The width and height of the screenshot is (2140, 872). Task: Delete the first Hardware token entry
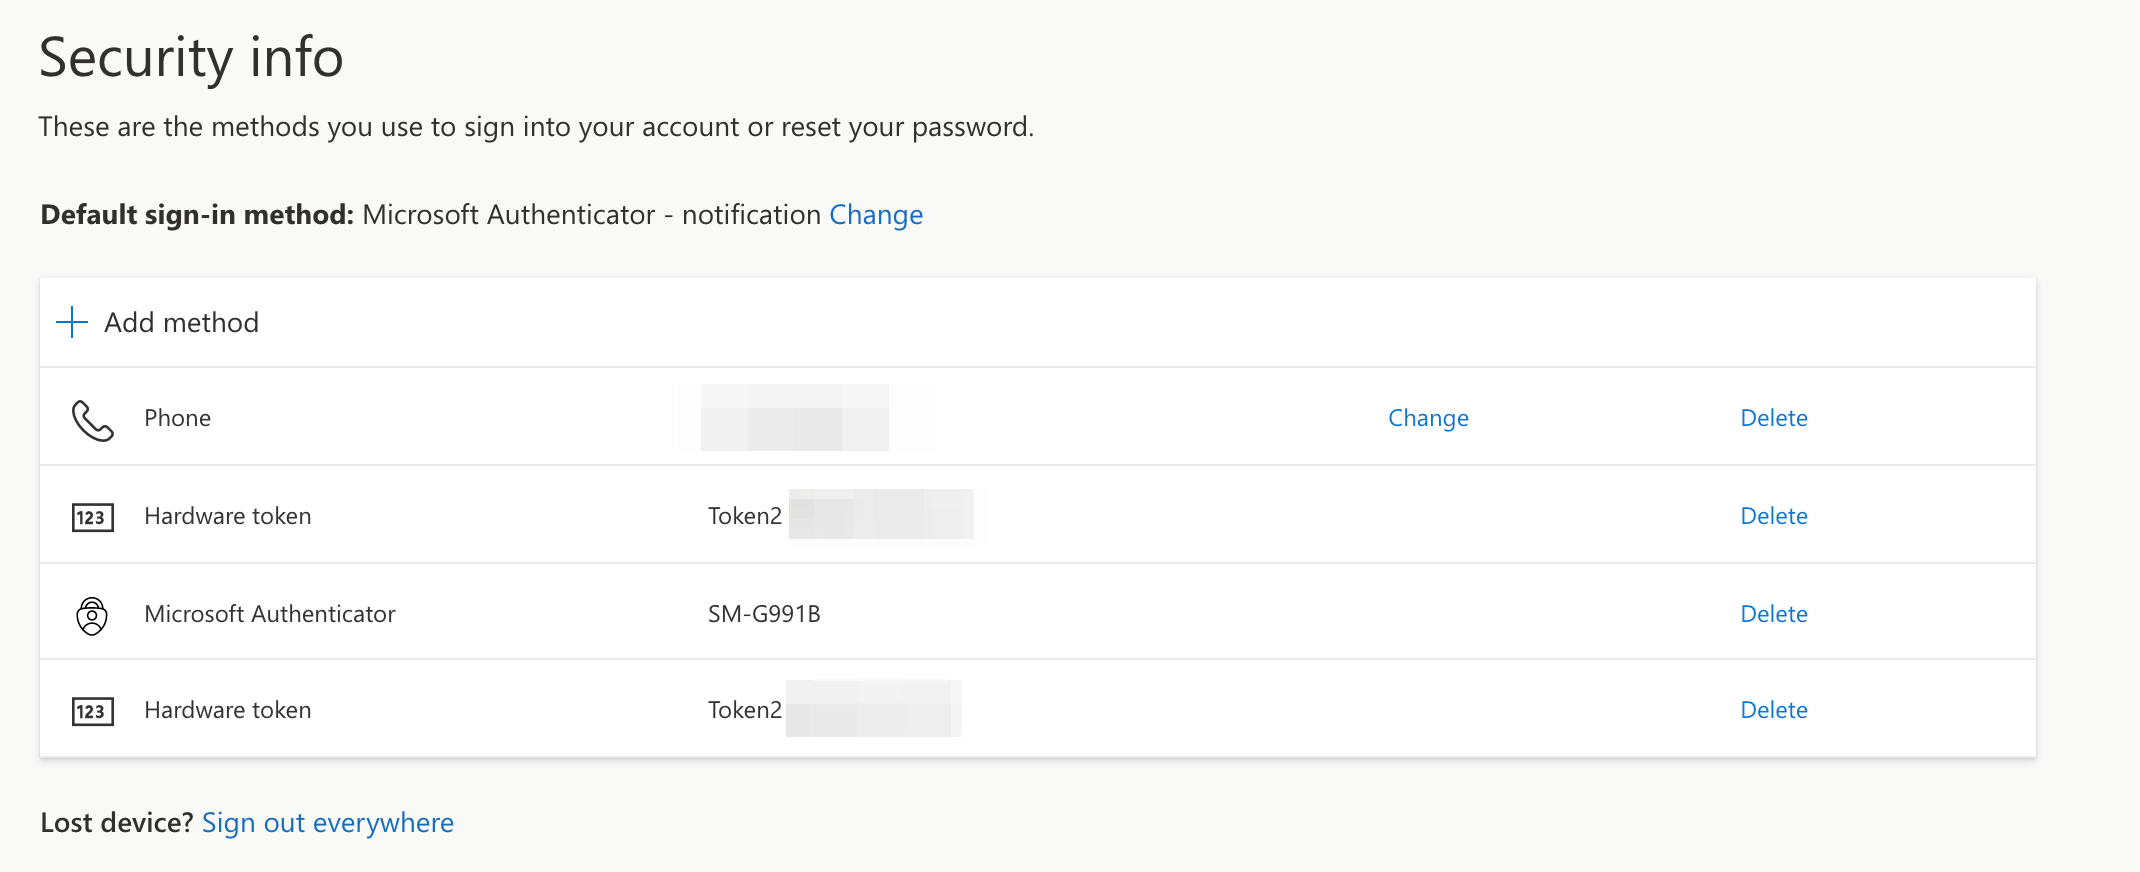point(1774,516)
